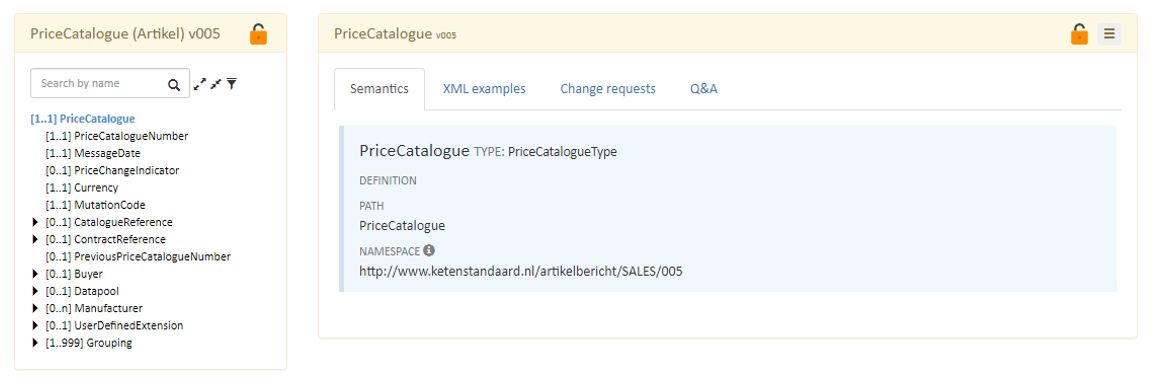Screen dimensions: 1151x388
Task: Select CatalogueReference label in the tree
Action: [109, 222]
